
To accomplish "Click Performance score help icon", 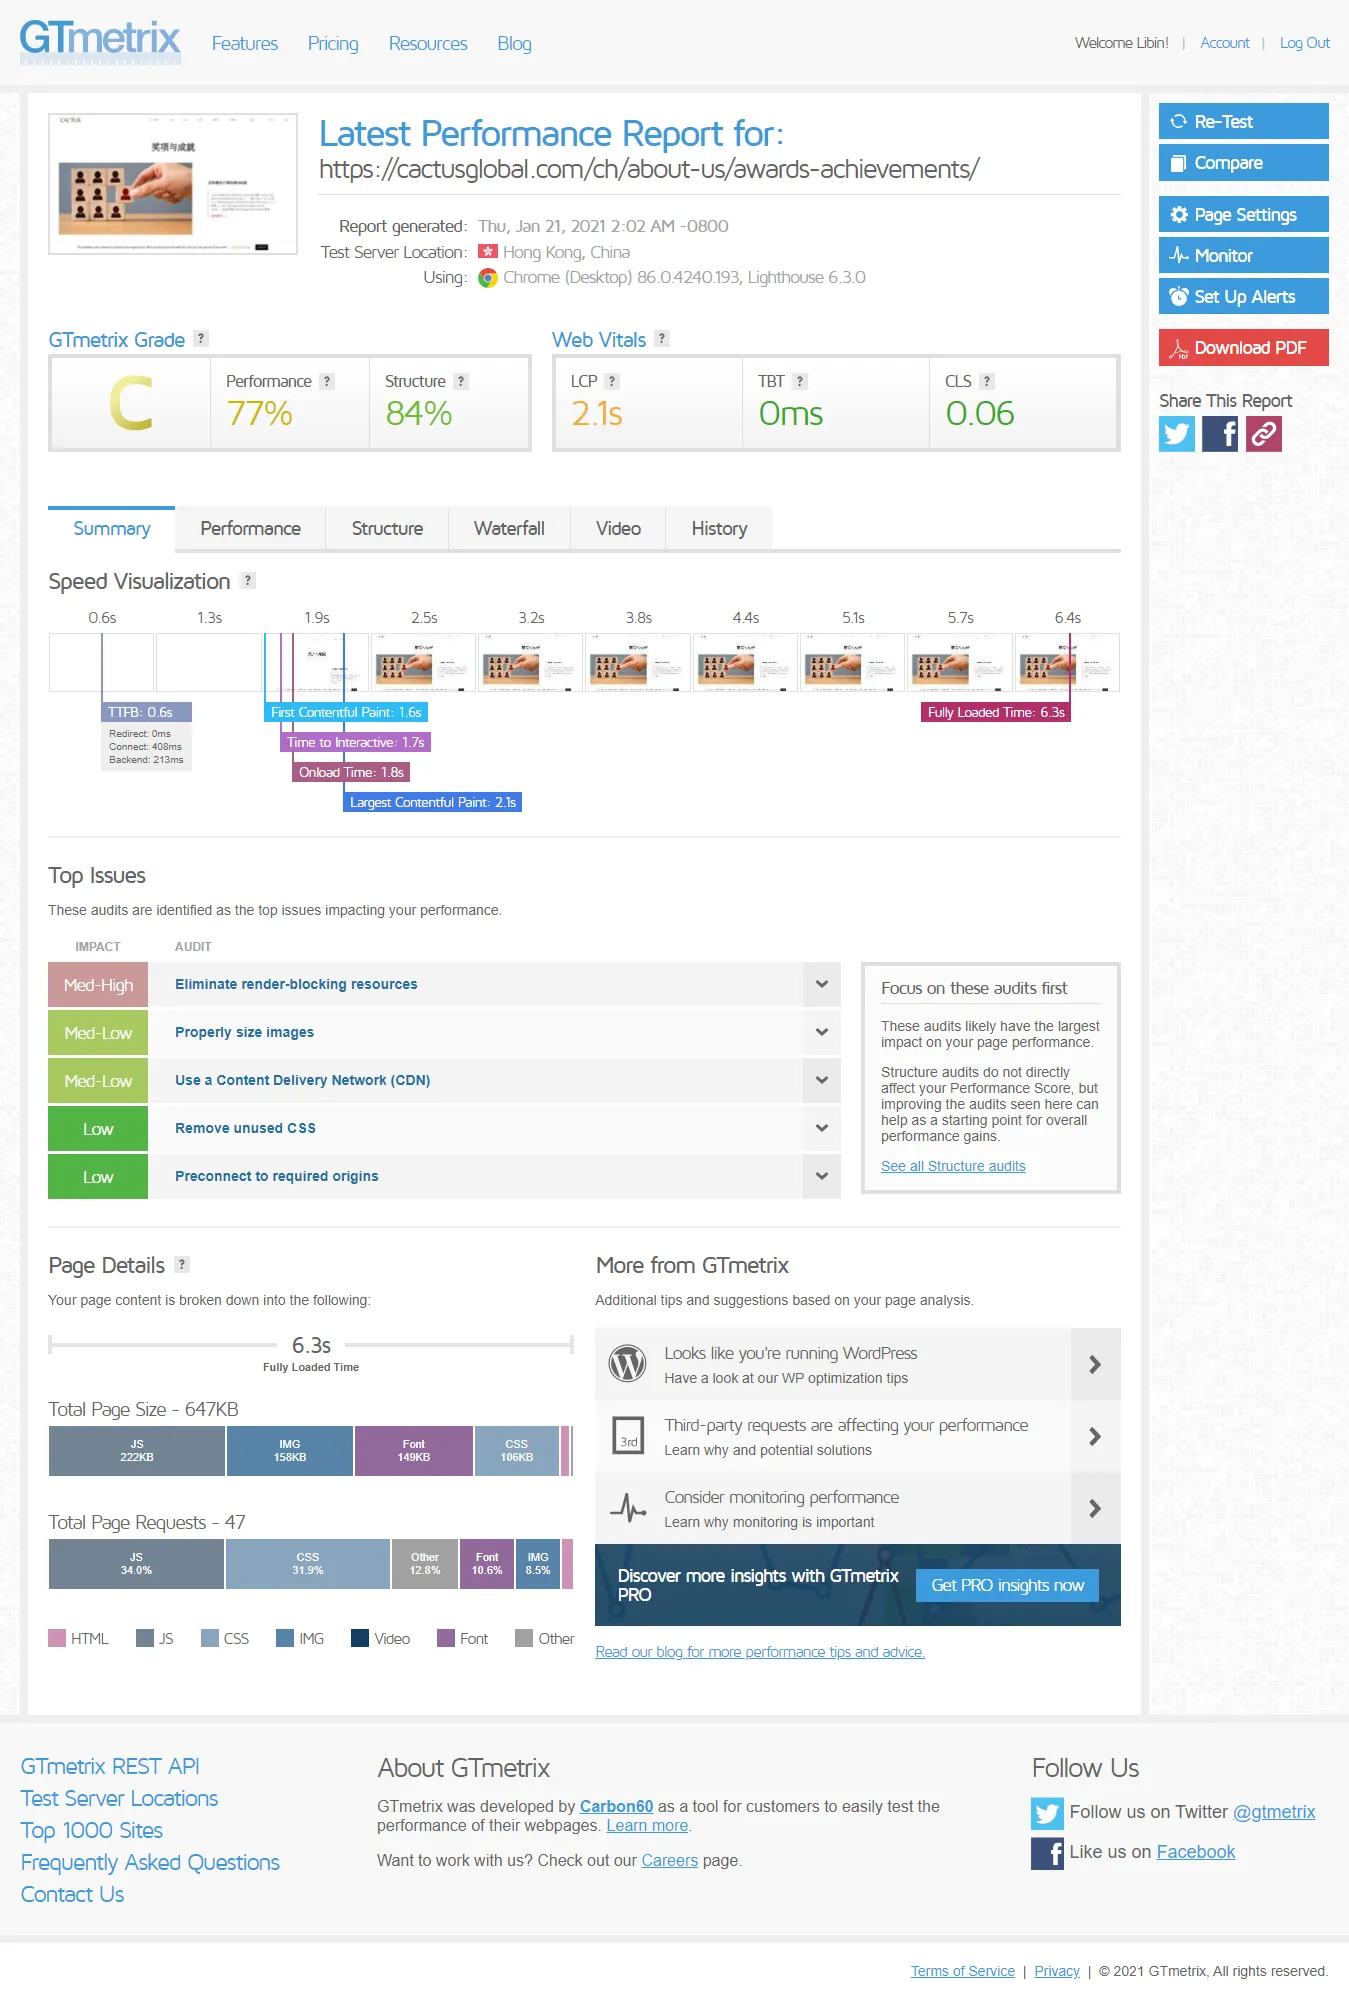I will coord(327,381).
